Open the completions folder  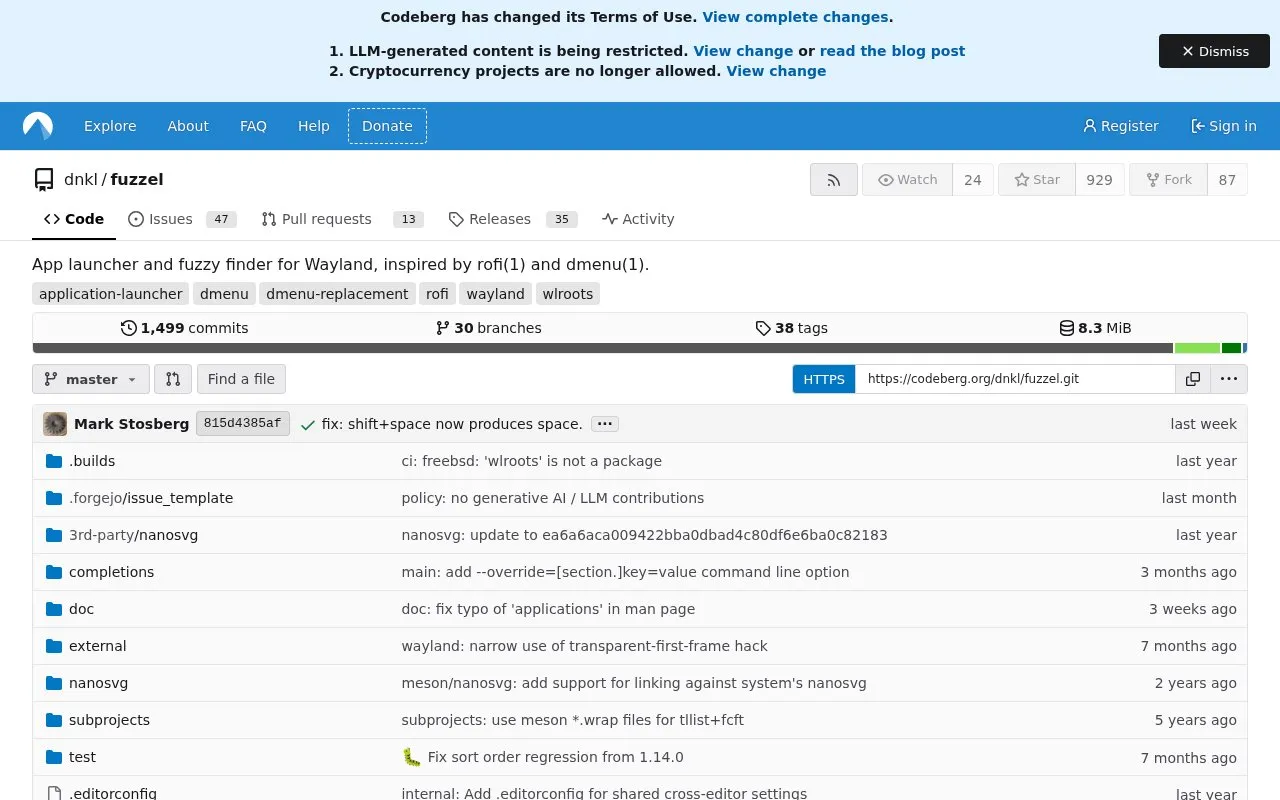(x=111, y=572)
